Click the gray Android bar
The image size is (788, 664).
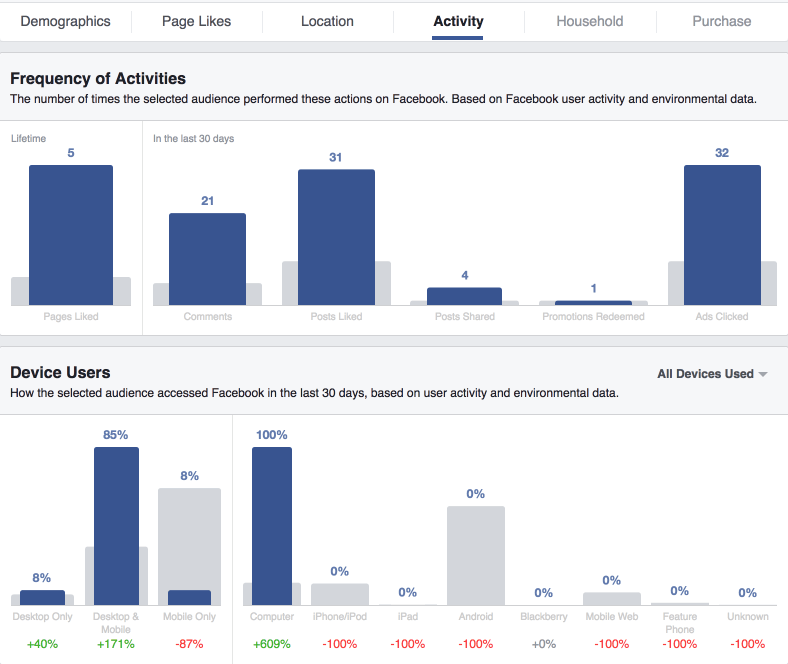[x=476, y=555]
